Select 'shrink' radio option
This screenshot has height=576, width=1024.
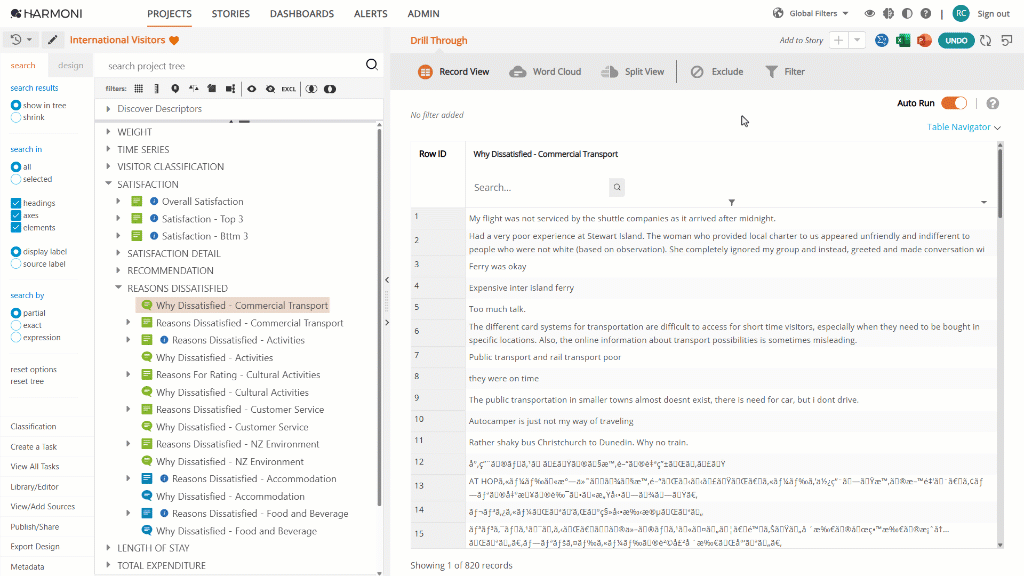point(16,118)
